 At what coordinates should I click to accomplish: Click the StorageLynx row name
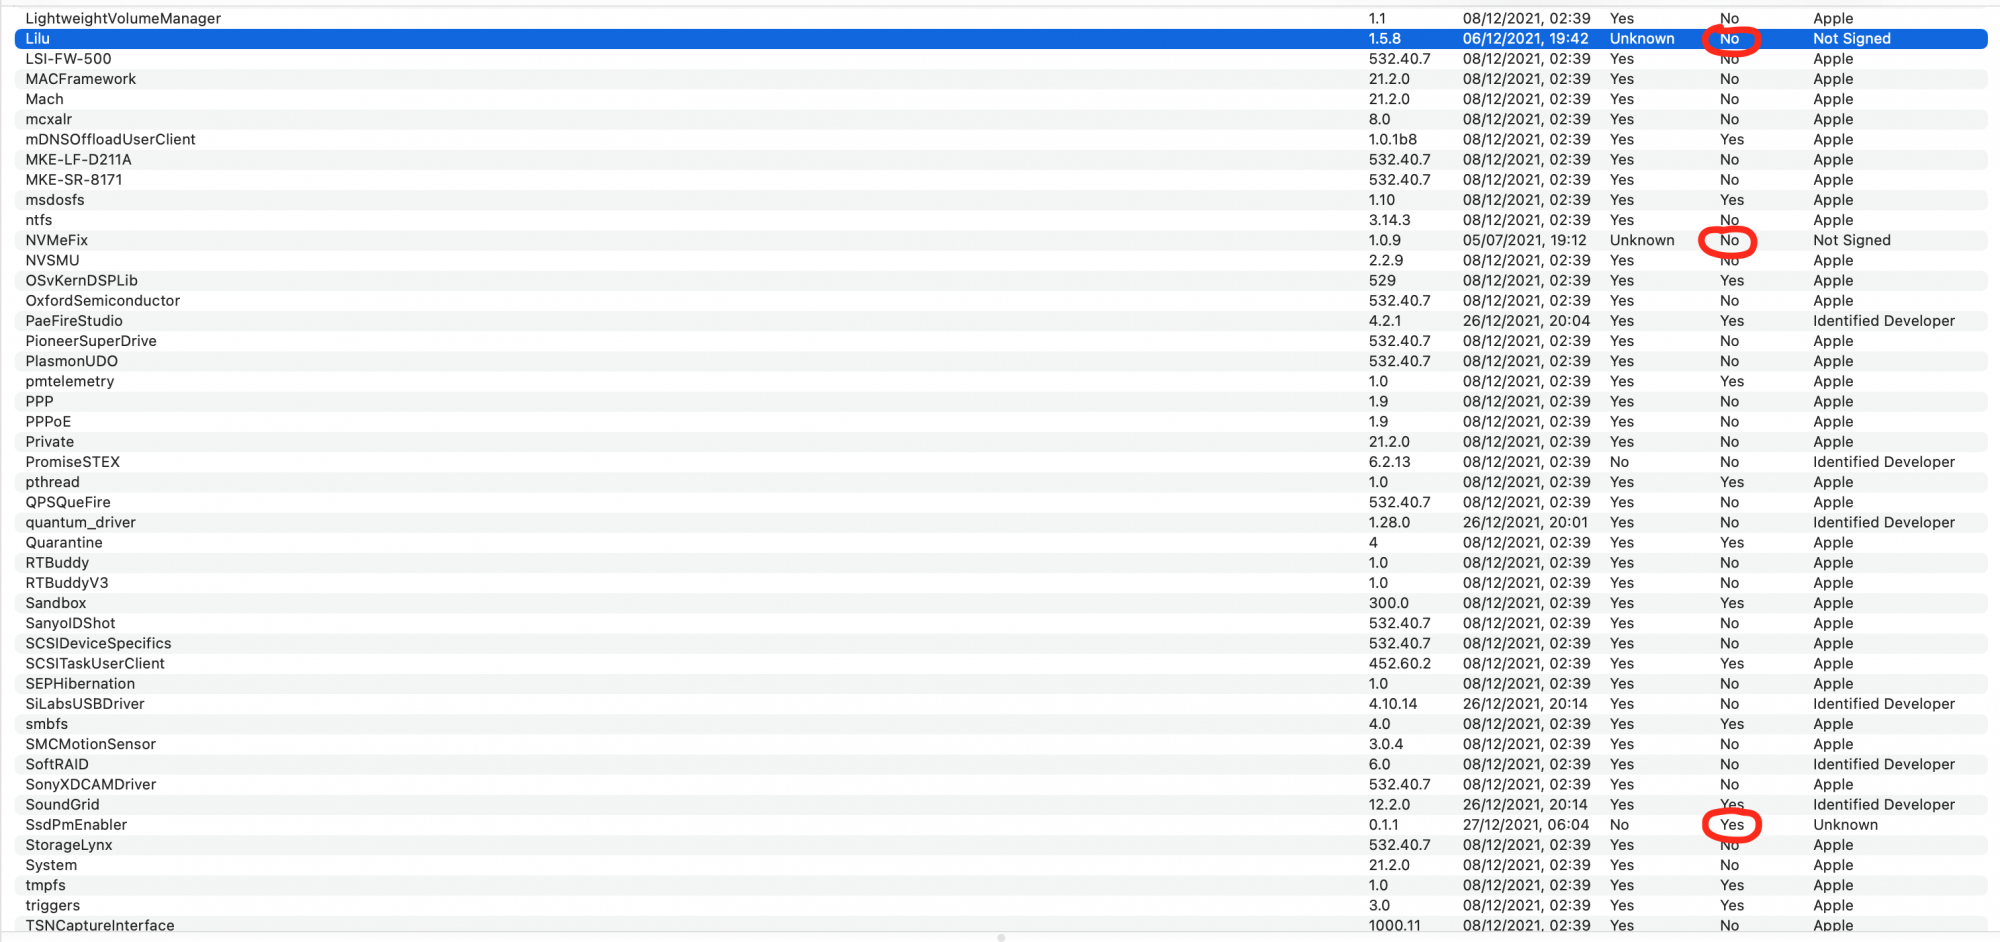click(69, 845)
